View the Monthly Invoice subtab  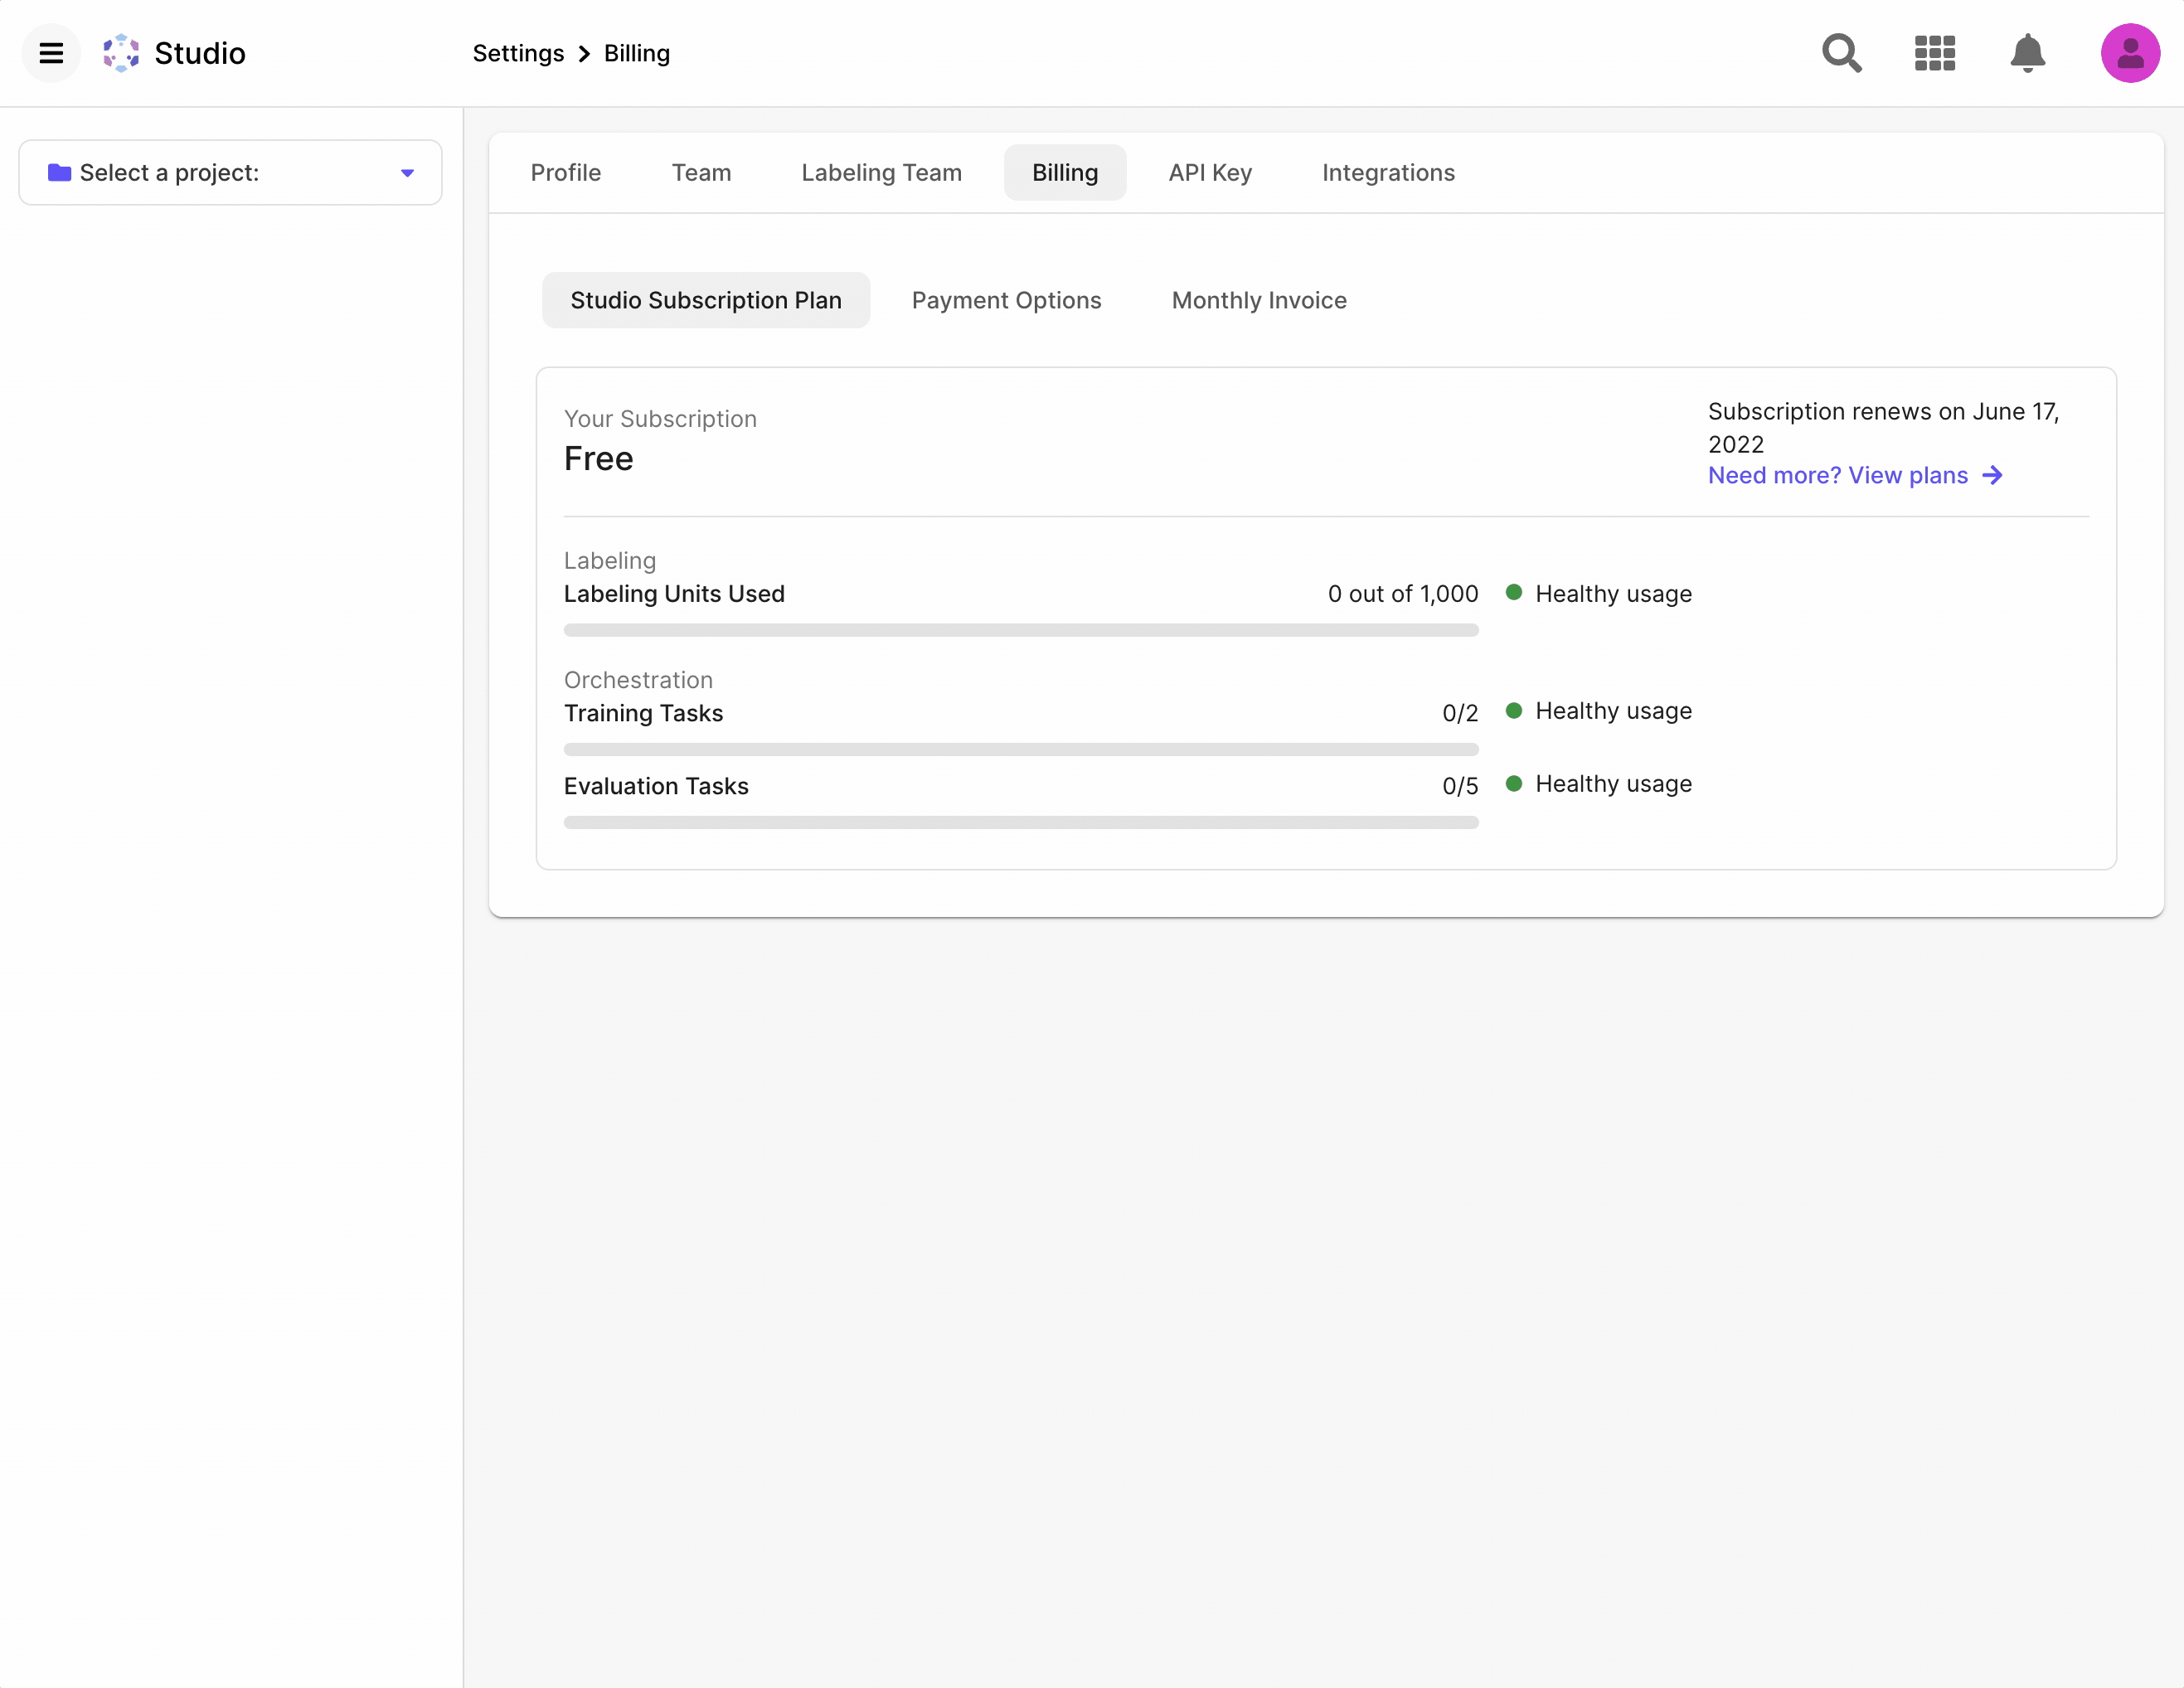(x=1258, y=300)
